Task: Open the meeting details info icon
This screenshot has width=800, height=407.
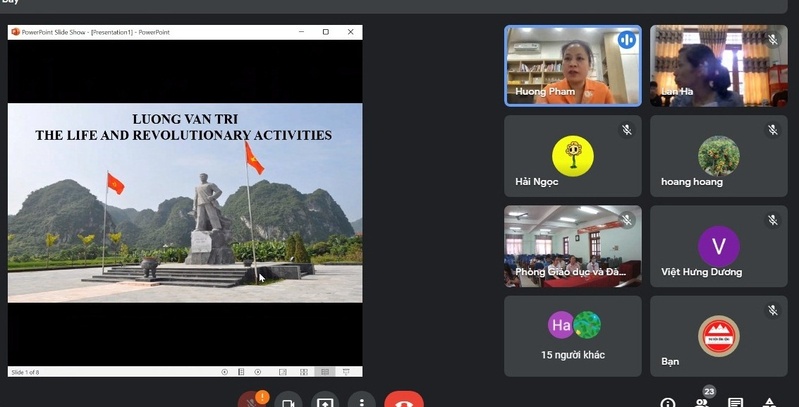Action: tap(667, 403)
